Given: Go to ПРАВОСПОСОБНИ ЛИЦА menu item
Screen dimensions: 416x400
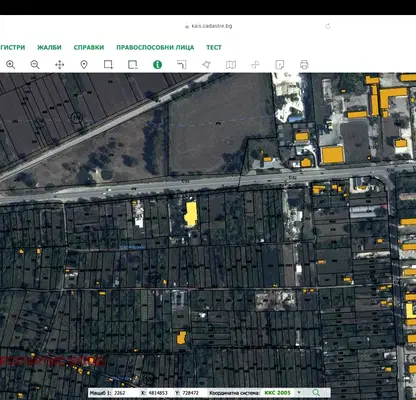Looking at the screenshot, I should (x=155, y=47).
